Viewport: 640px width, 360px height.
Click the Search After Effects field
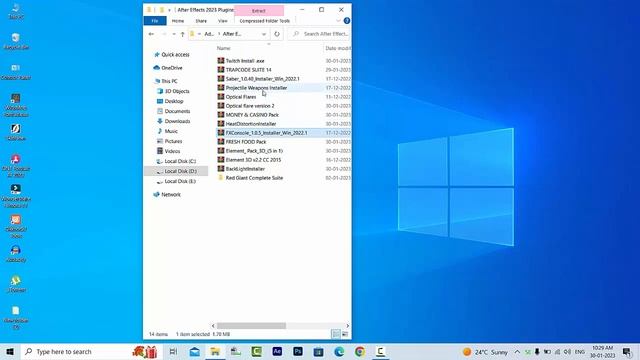click(320, 34)
